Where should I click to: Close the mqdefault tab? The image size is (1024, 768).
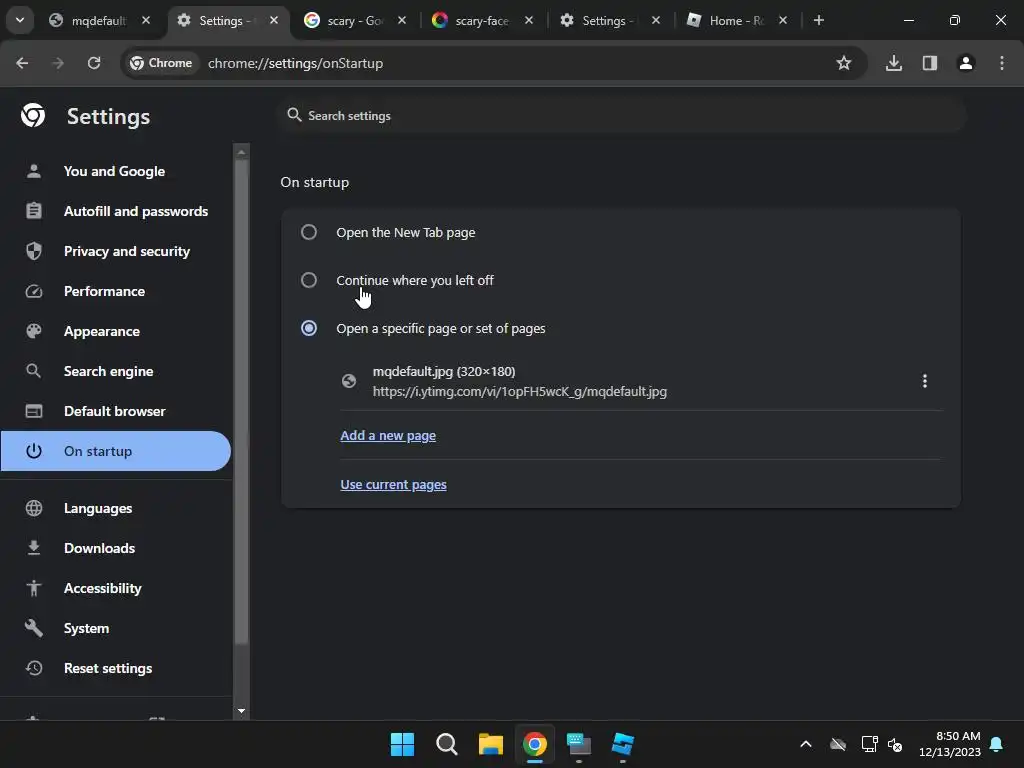146,20
